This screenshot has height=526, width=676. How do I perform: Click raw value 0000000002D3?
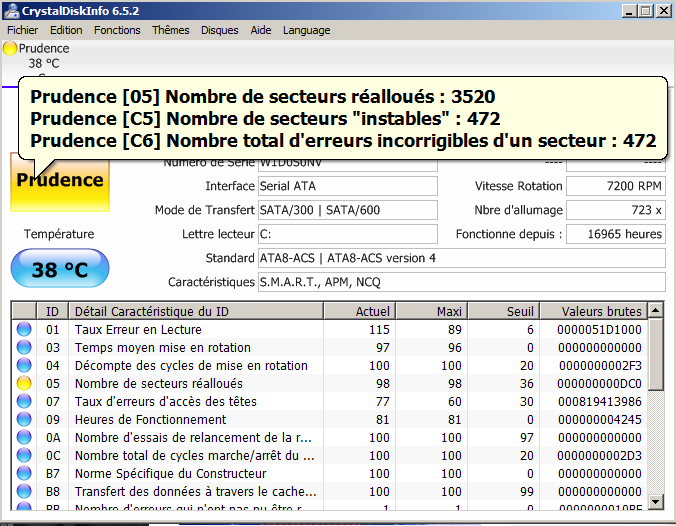[599, 456]
